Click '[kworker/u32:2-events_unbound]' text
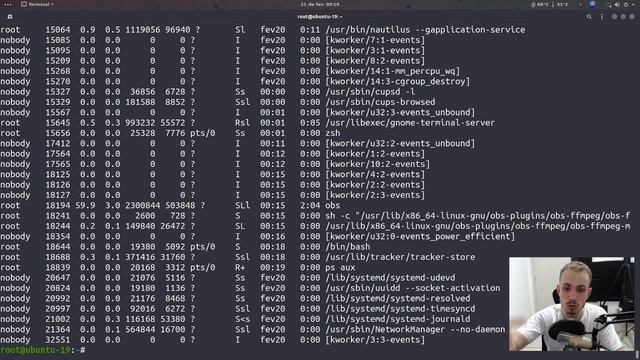 pos(400,143)
